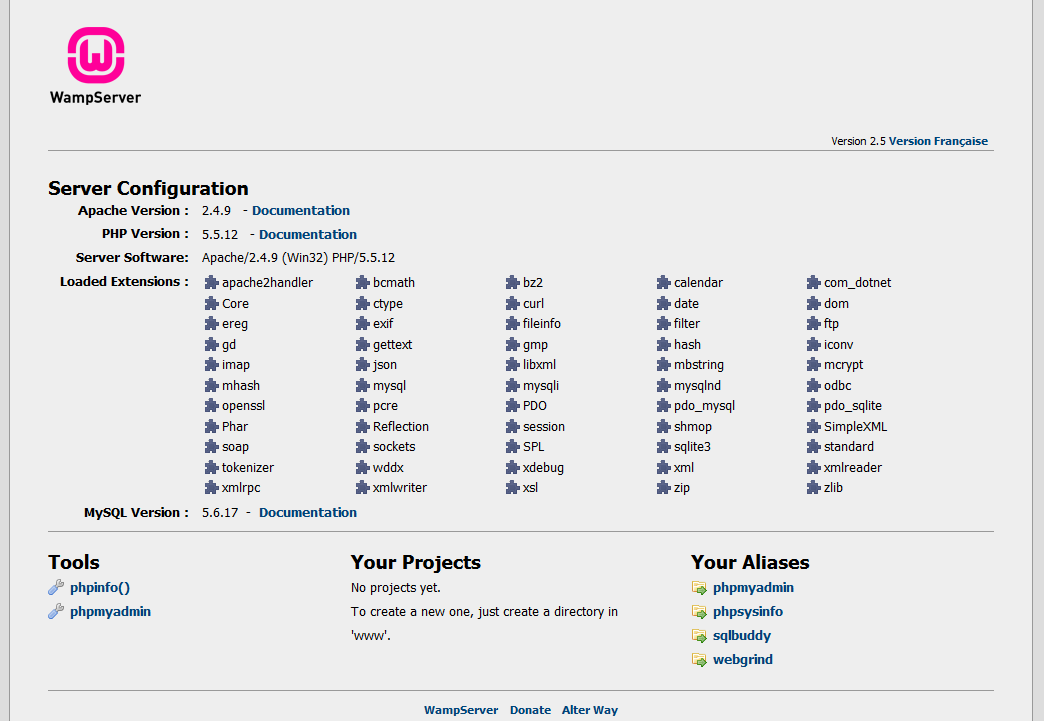1044x721 pixels.
Task: Open the PHP Version Documentation link
Action: click(308, 234)
